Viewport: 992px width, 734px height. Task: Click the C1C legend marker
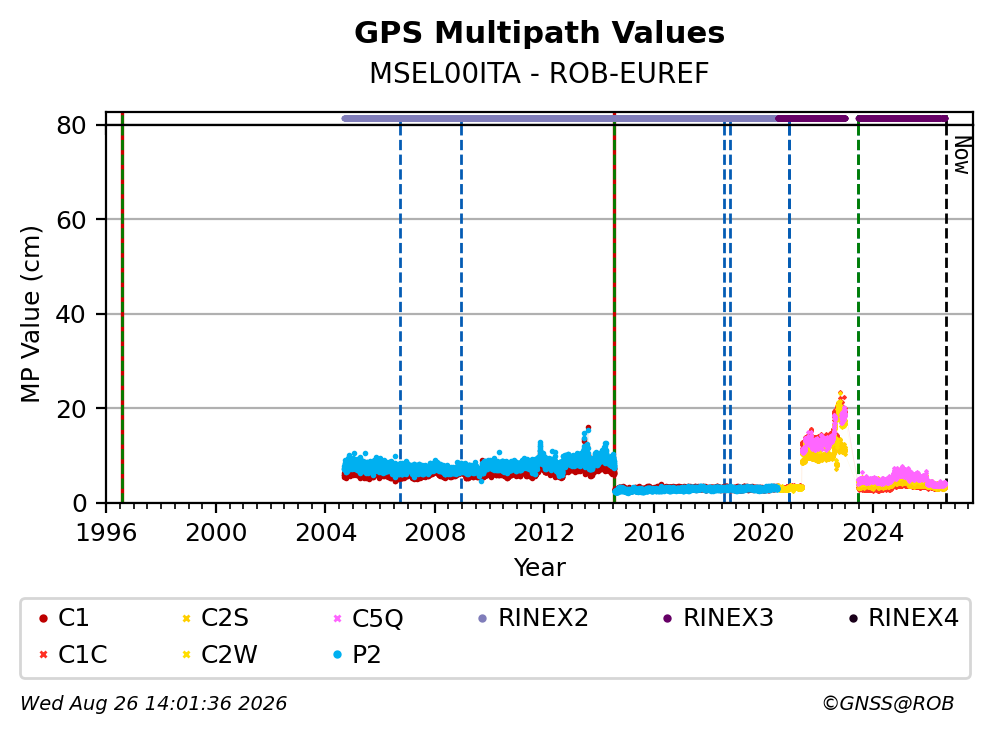click(43, 654)
